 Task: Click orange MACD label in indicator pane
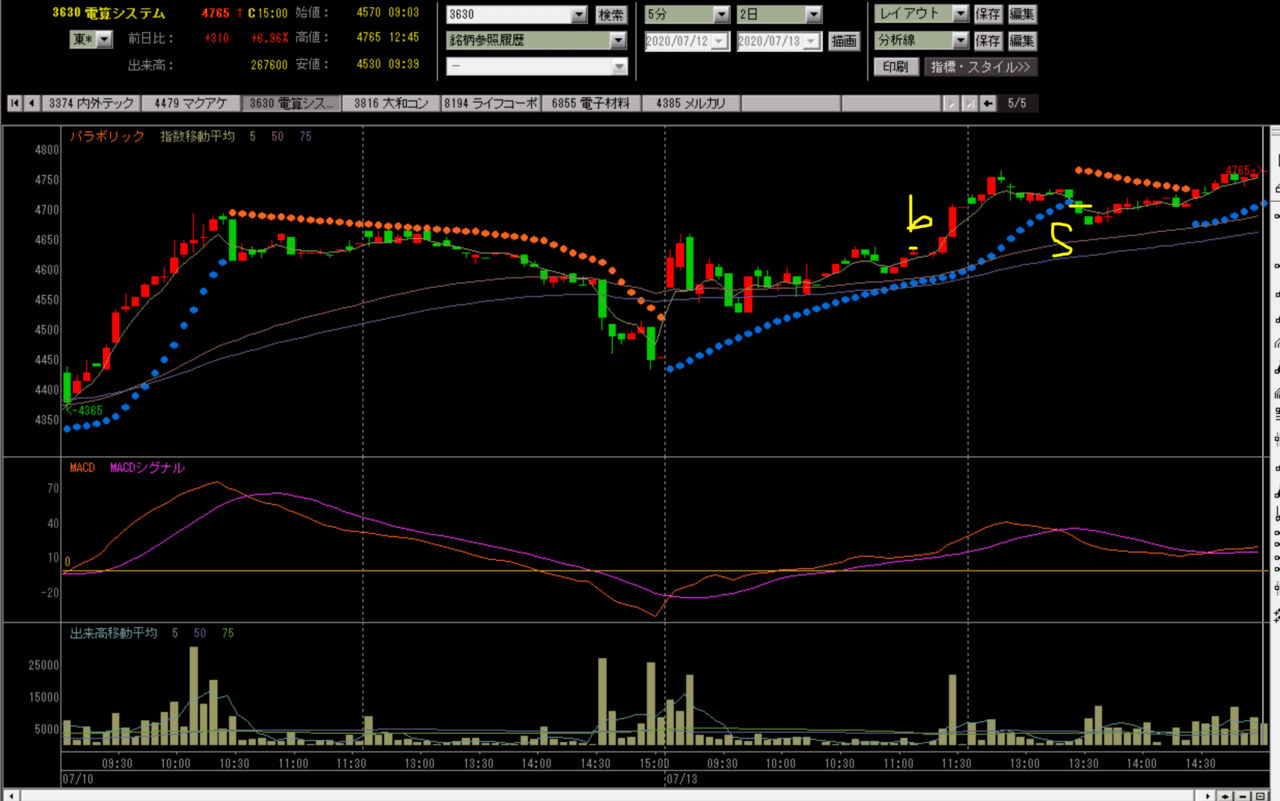[x=82, y=467]
